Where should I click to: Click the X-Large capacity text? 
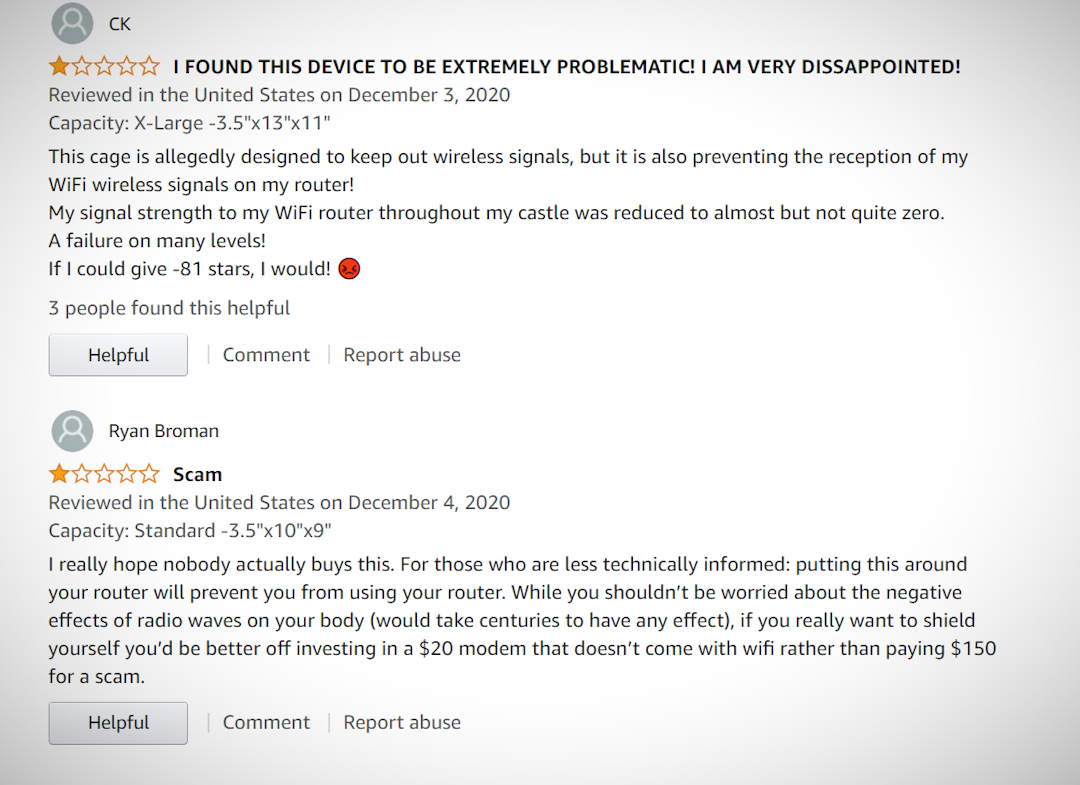[x=189, y=123]
